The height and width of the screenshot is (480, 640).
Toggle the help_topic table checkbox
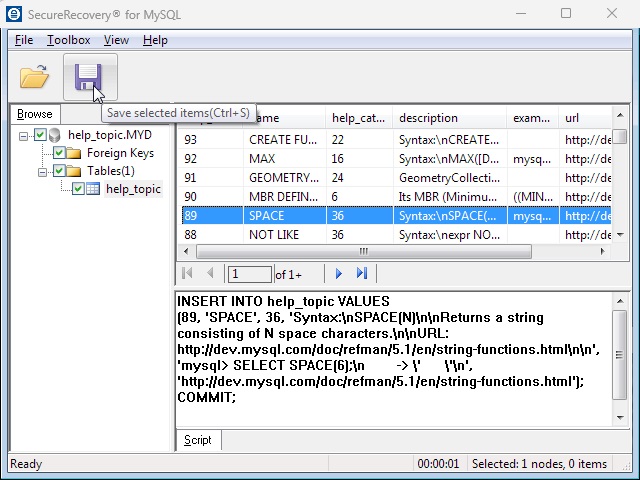point(78,189)
